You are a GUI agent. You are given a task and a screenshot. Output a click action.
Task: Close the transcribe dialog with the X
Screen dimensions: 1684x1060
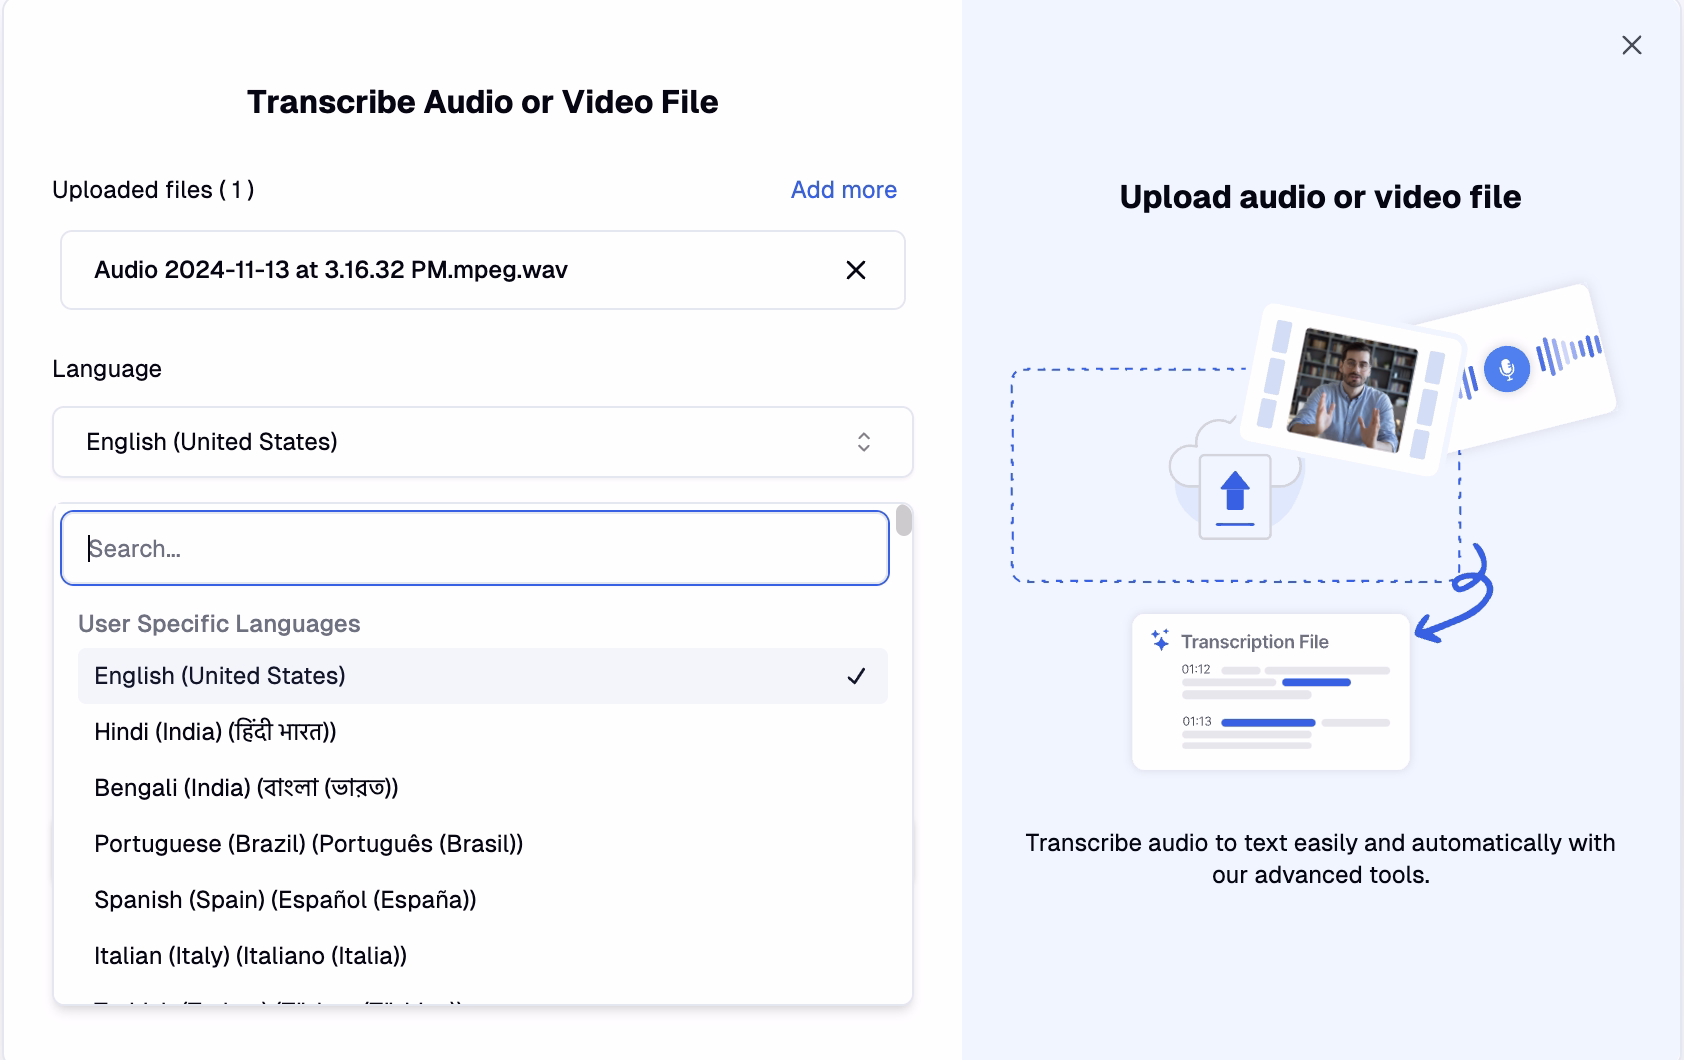click(1631, 45)
